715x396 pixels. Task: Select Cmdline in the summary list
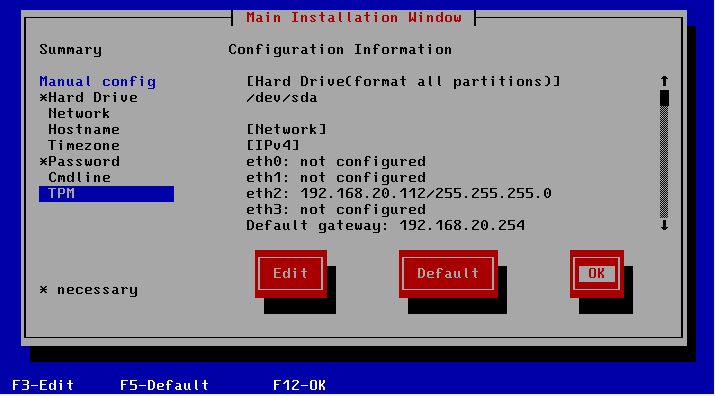pyautogui.click(x=79, y=177)
